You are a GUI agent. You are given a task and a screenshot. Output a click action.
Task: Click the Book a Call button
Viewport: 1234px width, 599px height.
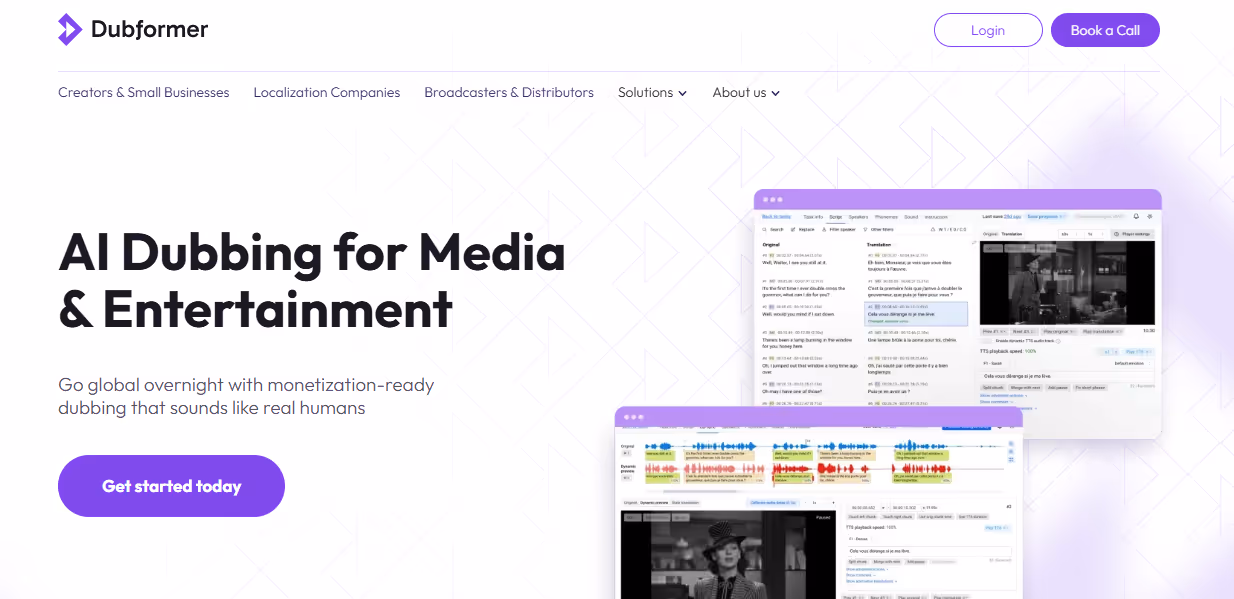pos(1105,30)
